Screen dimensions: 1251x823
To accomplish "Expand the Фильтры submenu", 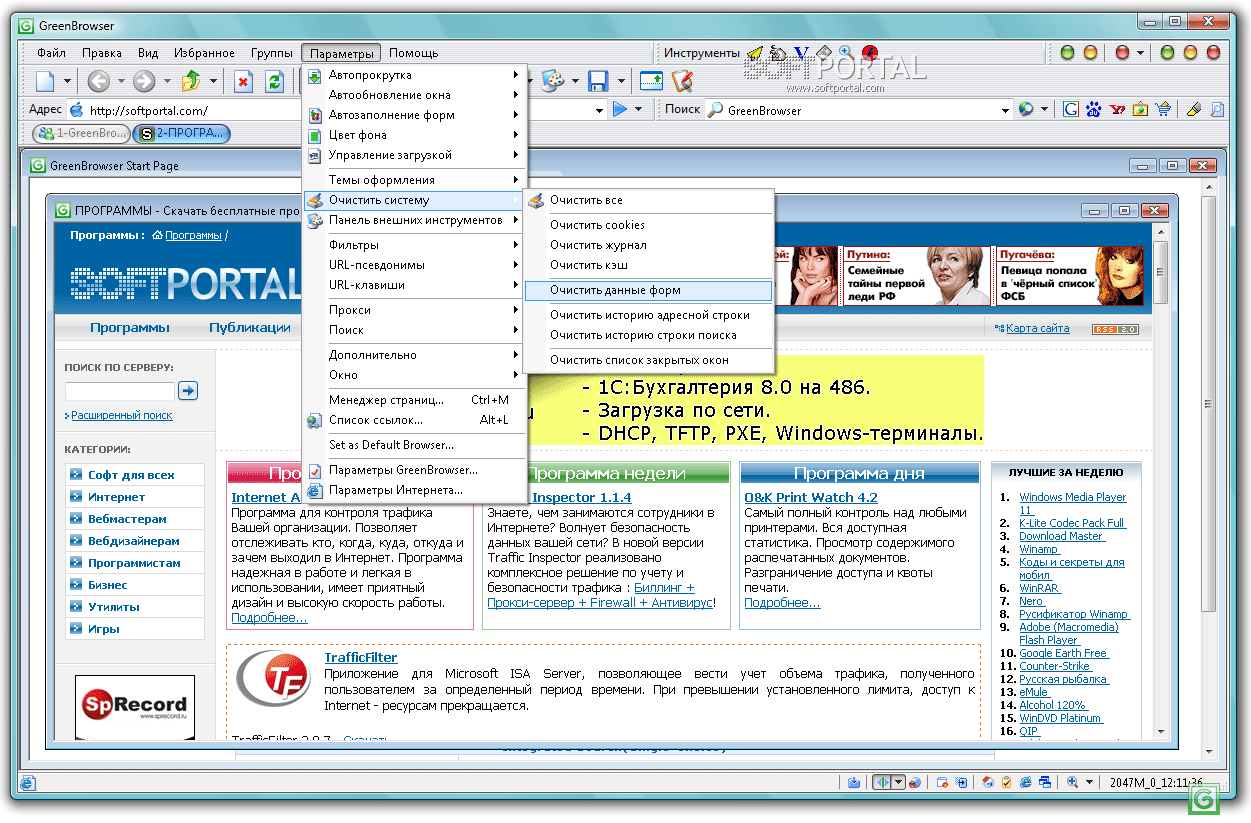I will click(414, 245).
